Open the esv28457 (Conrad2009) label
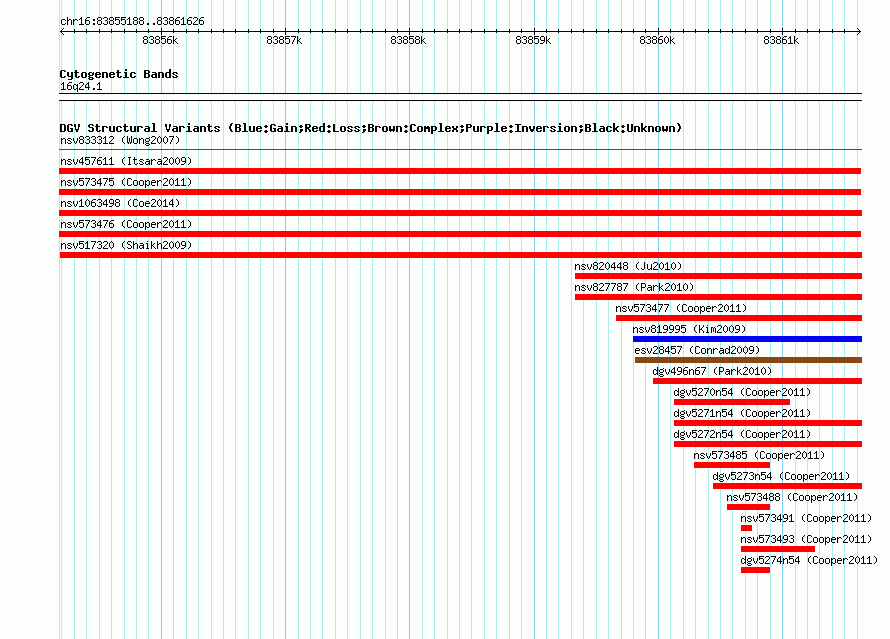Screen dimensions: 890x639 (x=697, y=350)
